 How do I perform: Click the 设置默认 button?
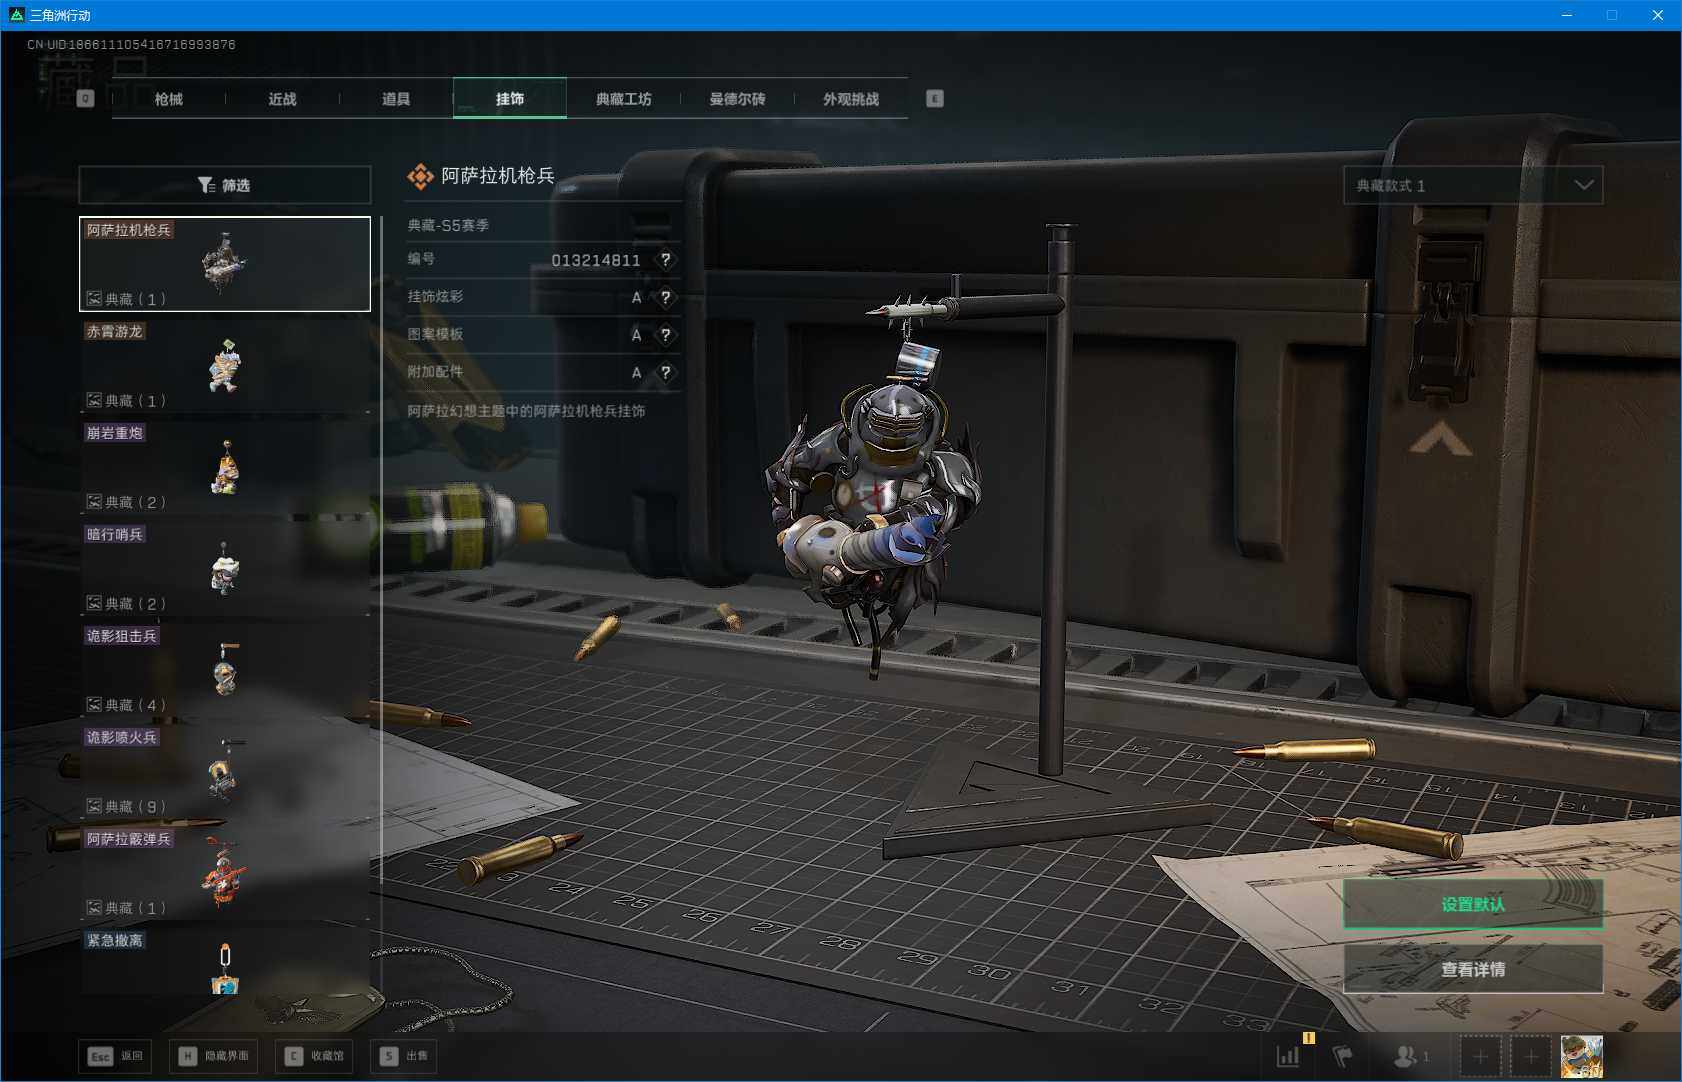click(1472, 904)
